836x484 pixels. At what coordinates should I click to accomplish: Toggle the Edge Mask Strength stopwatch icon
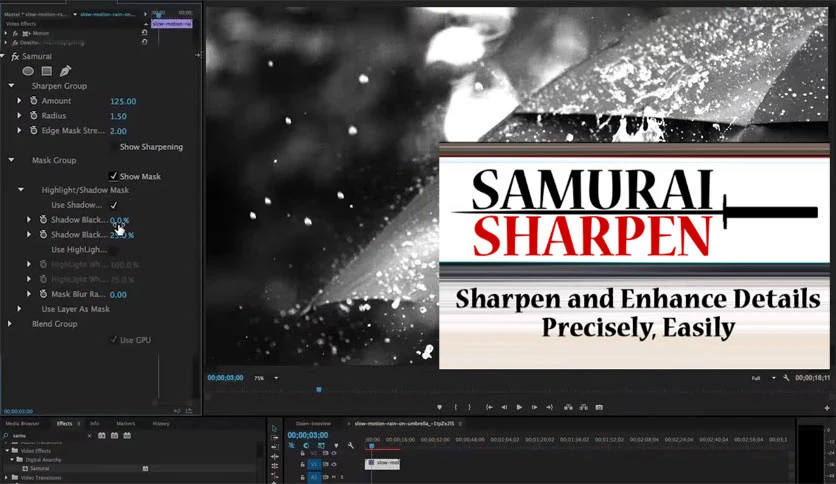34,131
